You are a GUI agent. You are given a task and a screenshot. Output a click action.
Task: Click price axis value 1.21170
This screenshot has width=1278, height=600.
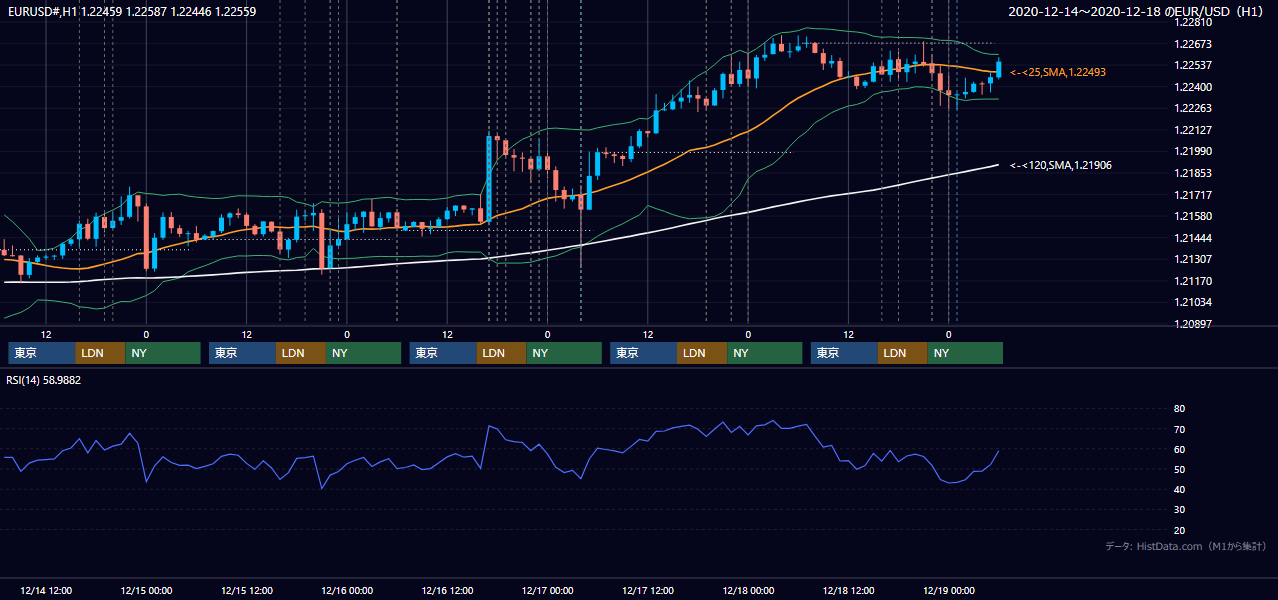coord(1193,281)
